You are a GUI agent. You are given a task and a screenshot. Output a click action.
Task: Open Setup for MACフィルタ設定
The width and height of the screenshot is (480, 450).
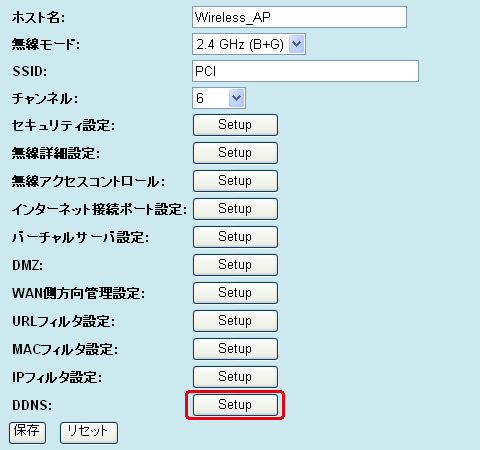pyautogui.click(x=235, y=349)
